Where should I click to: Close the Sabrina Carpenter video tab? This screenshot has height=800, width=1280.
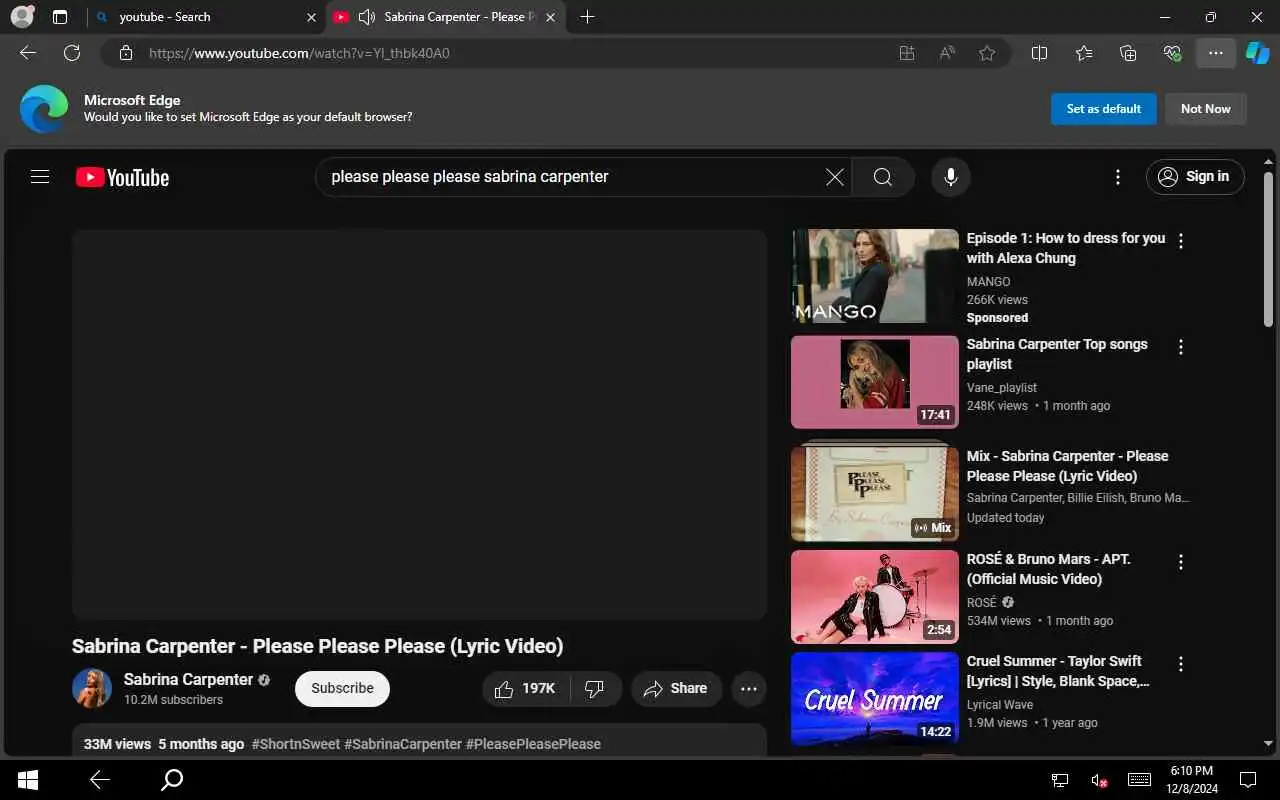[x=549, y=17]
